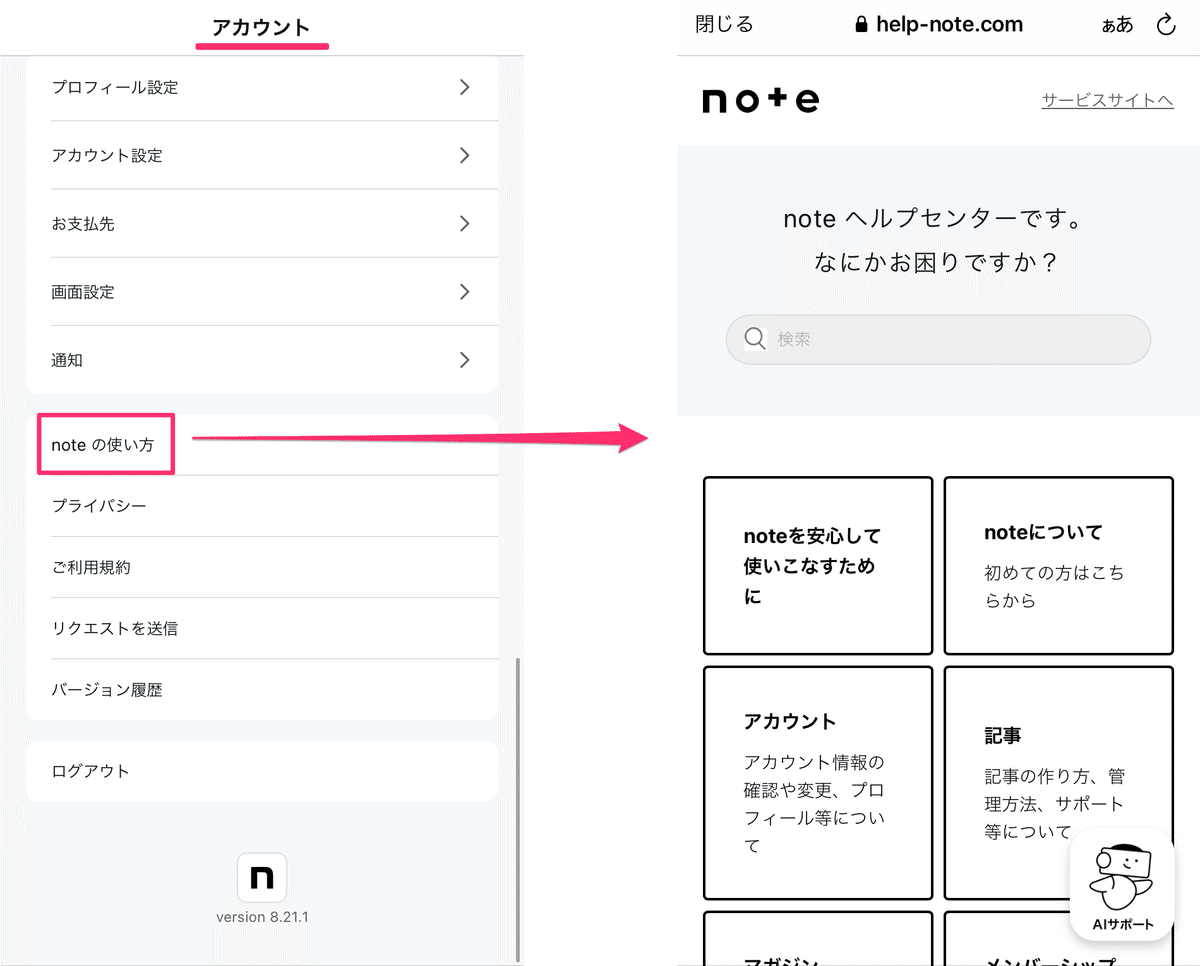This screenshot has height=966, width=1200.
Task: Open お支払先 row
Action: point(262,224)
